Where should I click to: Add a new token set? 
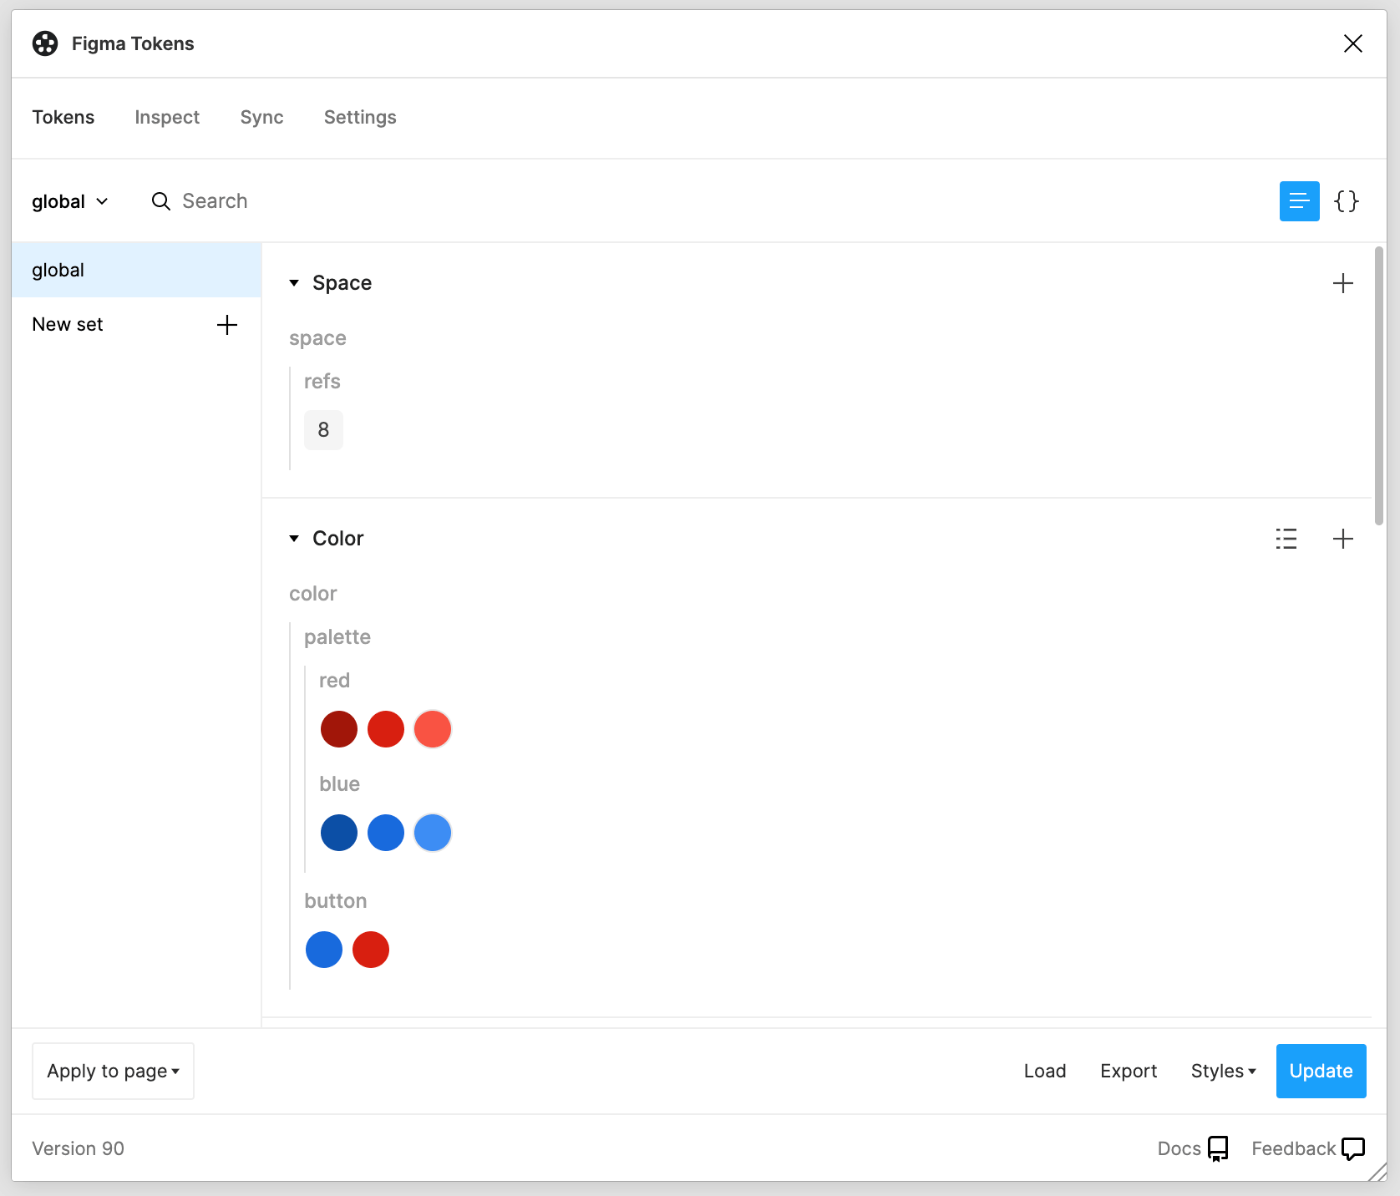tap(227, 325)
